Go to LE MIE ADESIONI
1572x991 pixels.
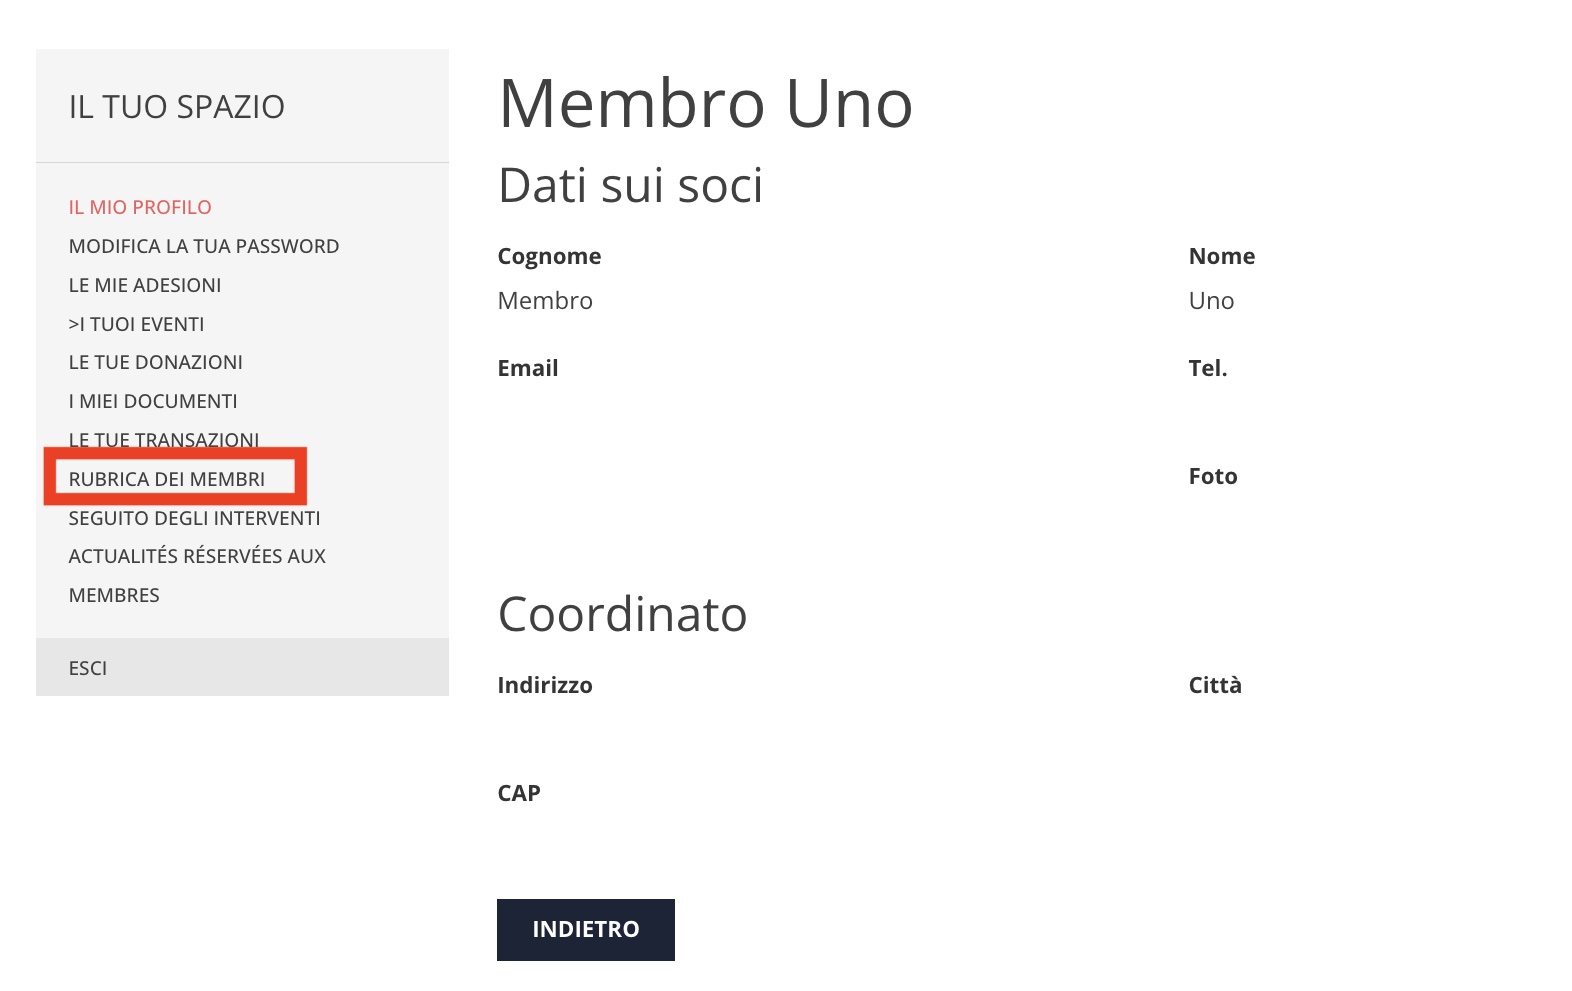pyautogui.click(x=145, y=285)
